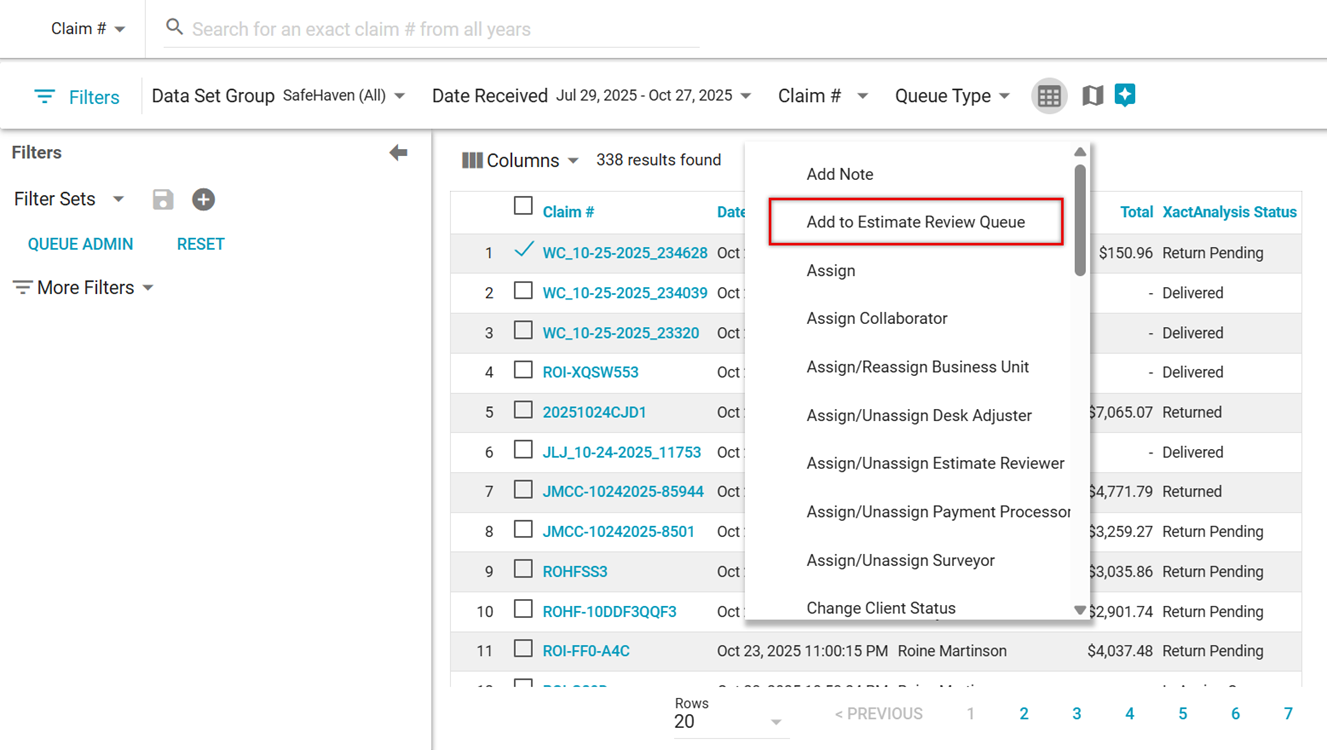The width and height of the screenshot is (1327, 750).
Task: Click the context menu scrollbar thumb
Action: point(1080,218)
